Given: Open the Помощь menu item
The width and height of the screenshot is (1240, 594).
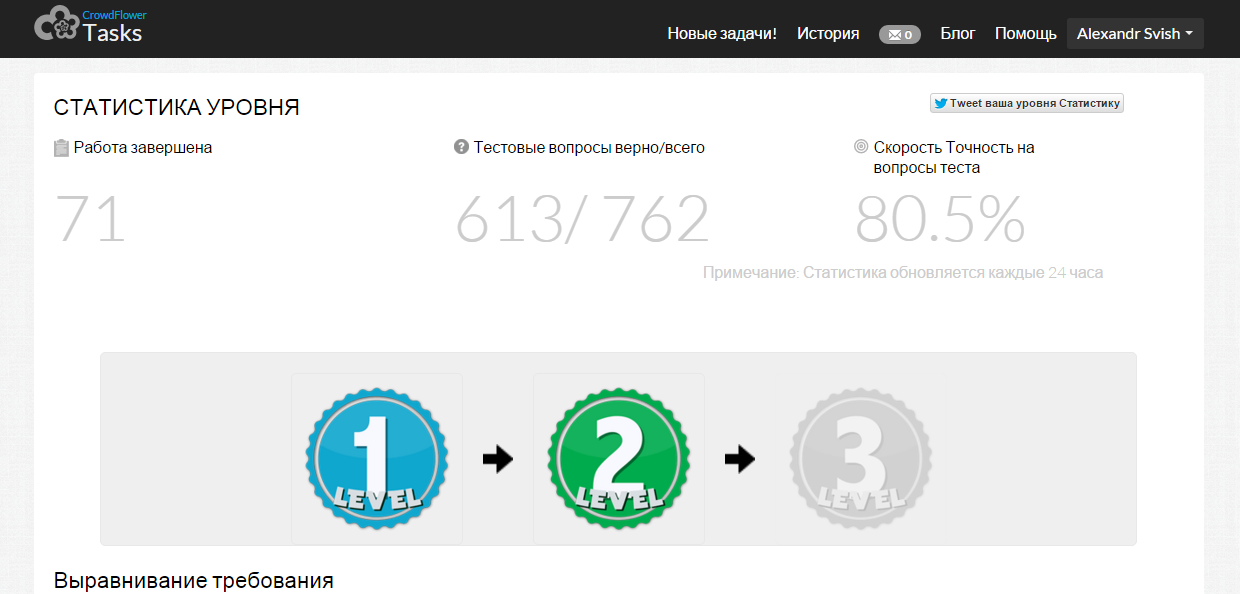Looking at the screenshot, I should click(x=1026, y=33).
